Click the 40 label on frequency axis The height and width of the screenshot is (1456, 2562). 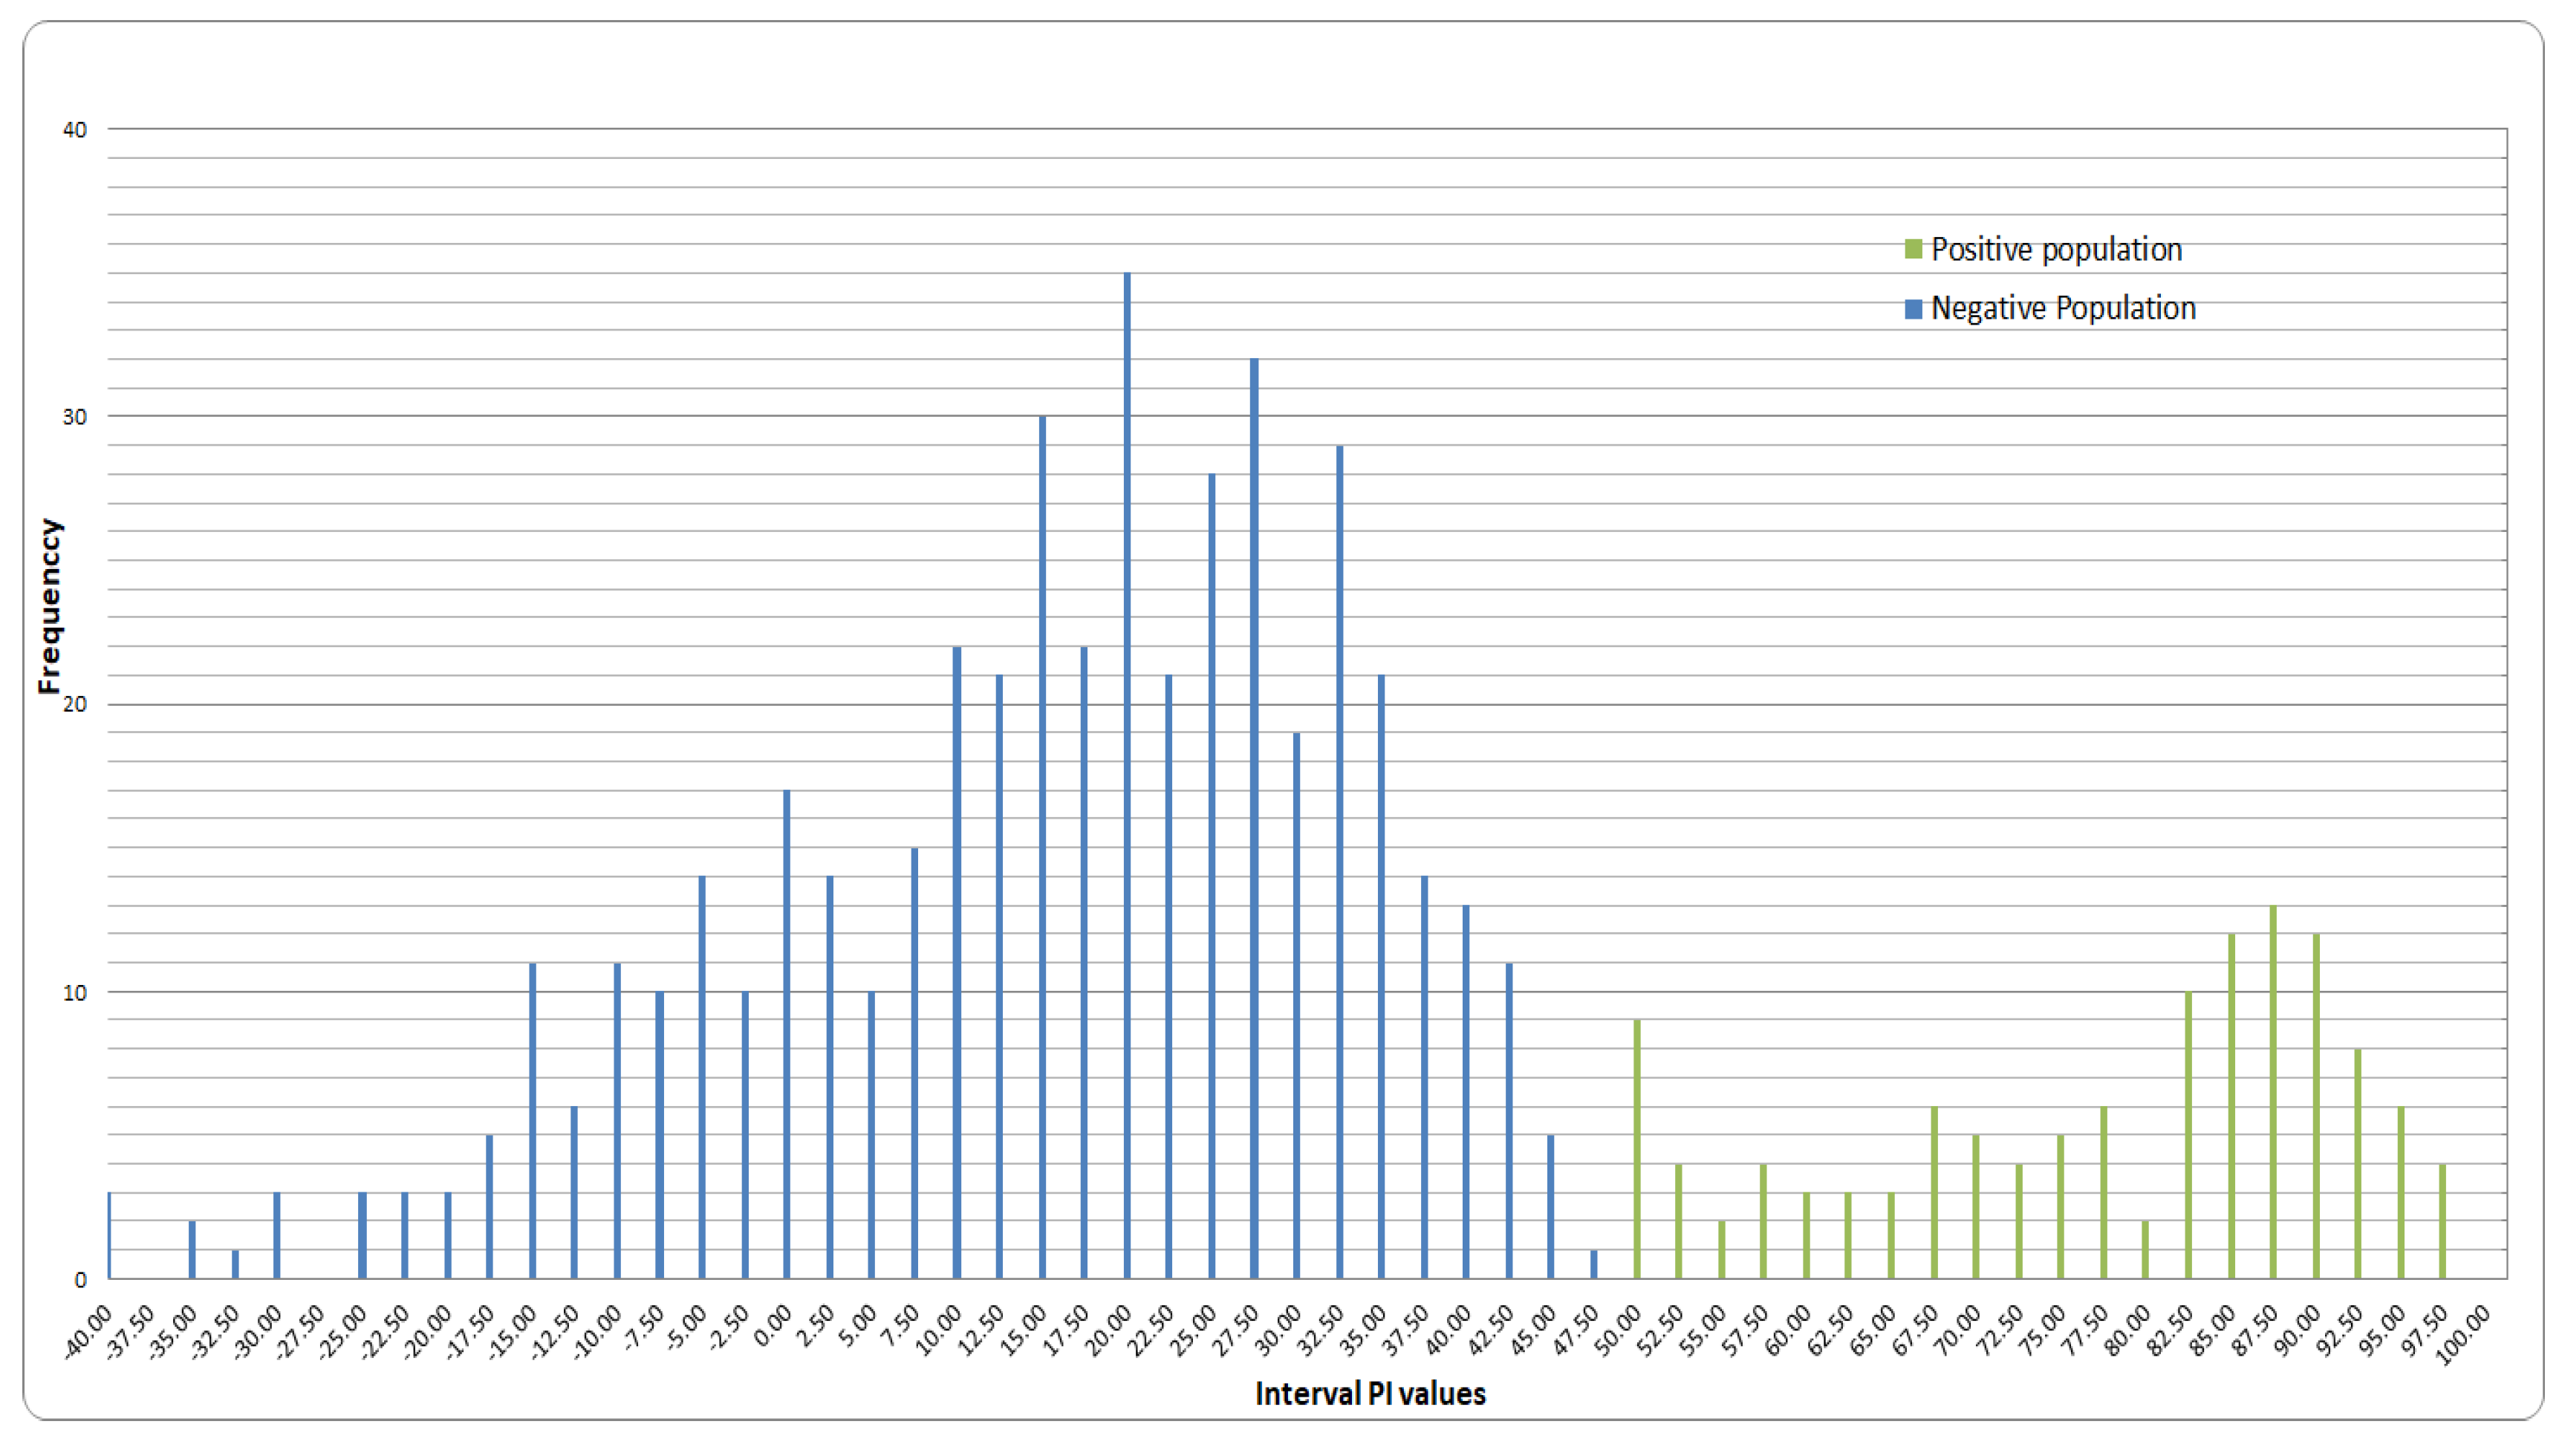coord(75,130)
